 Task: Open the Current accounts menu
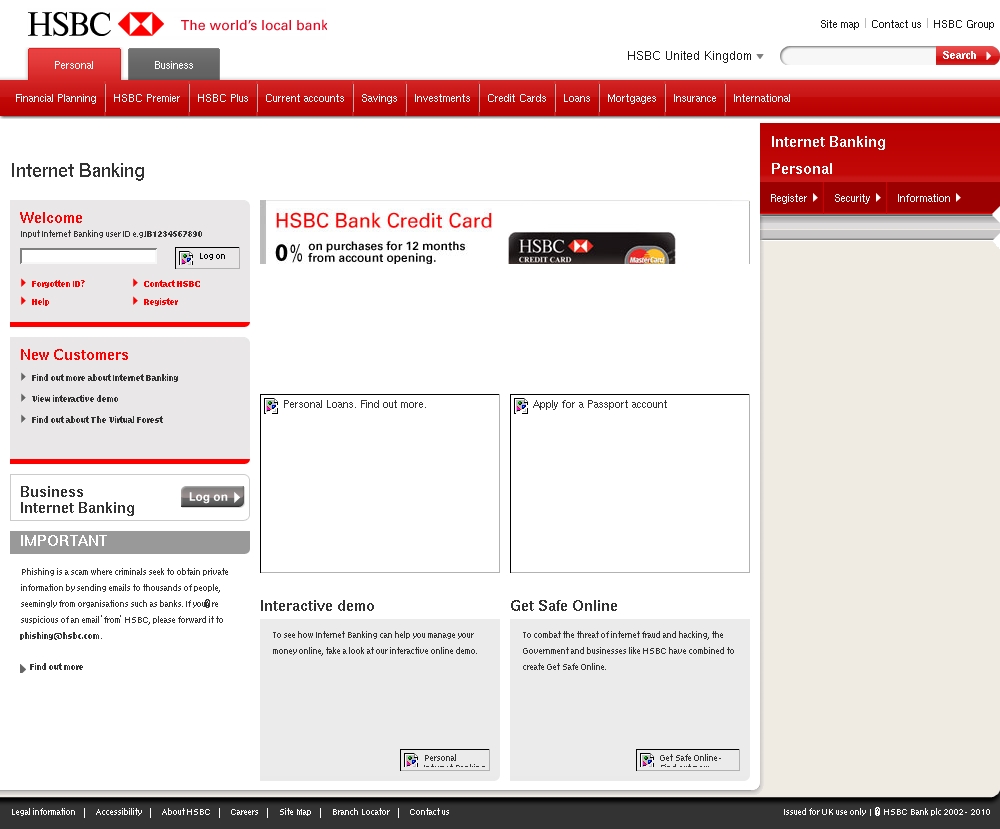tap(305, 98)
